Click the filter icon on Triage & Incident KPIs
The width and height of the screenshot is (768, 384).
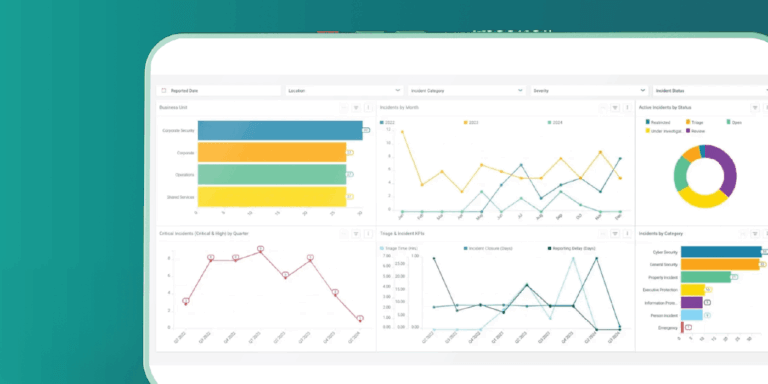pyautogui.click(x=615, y=234)
